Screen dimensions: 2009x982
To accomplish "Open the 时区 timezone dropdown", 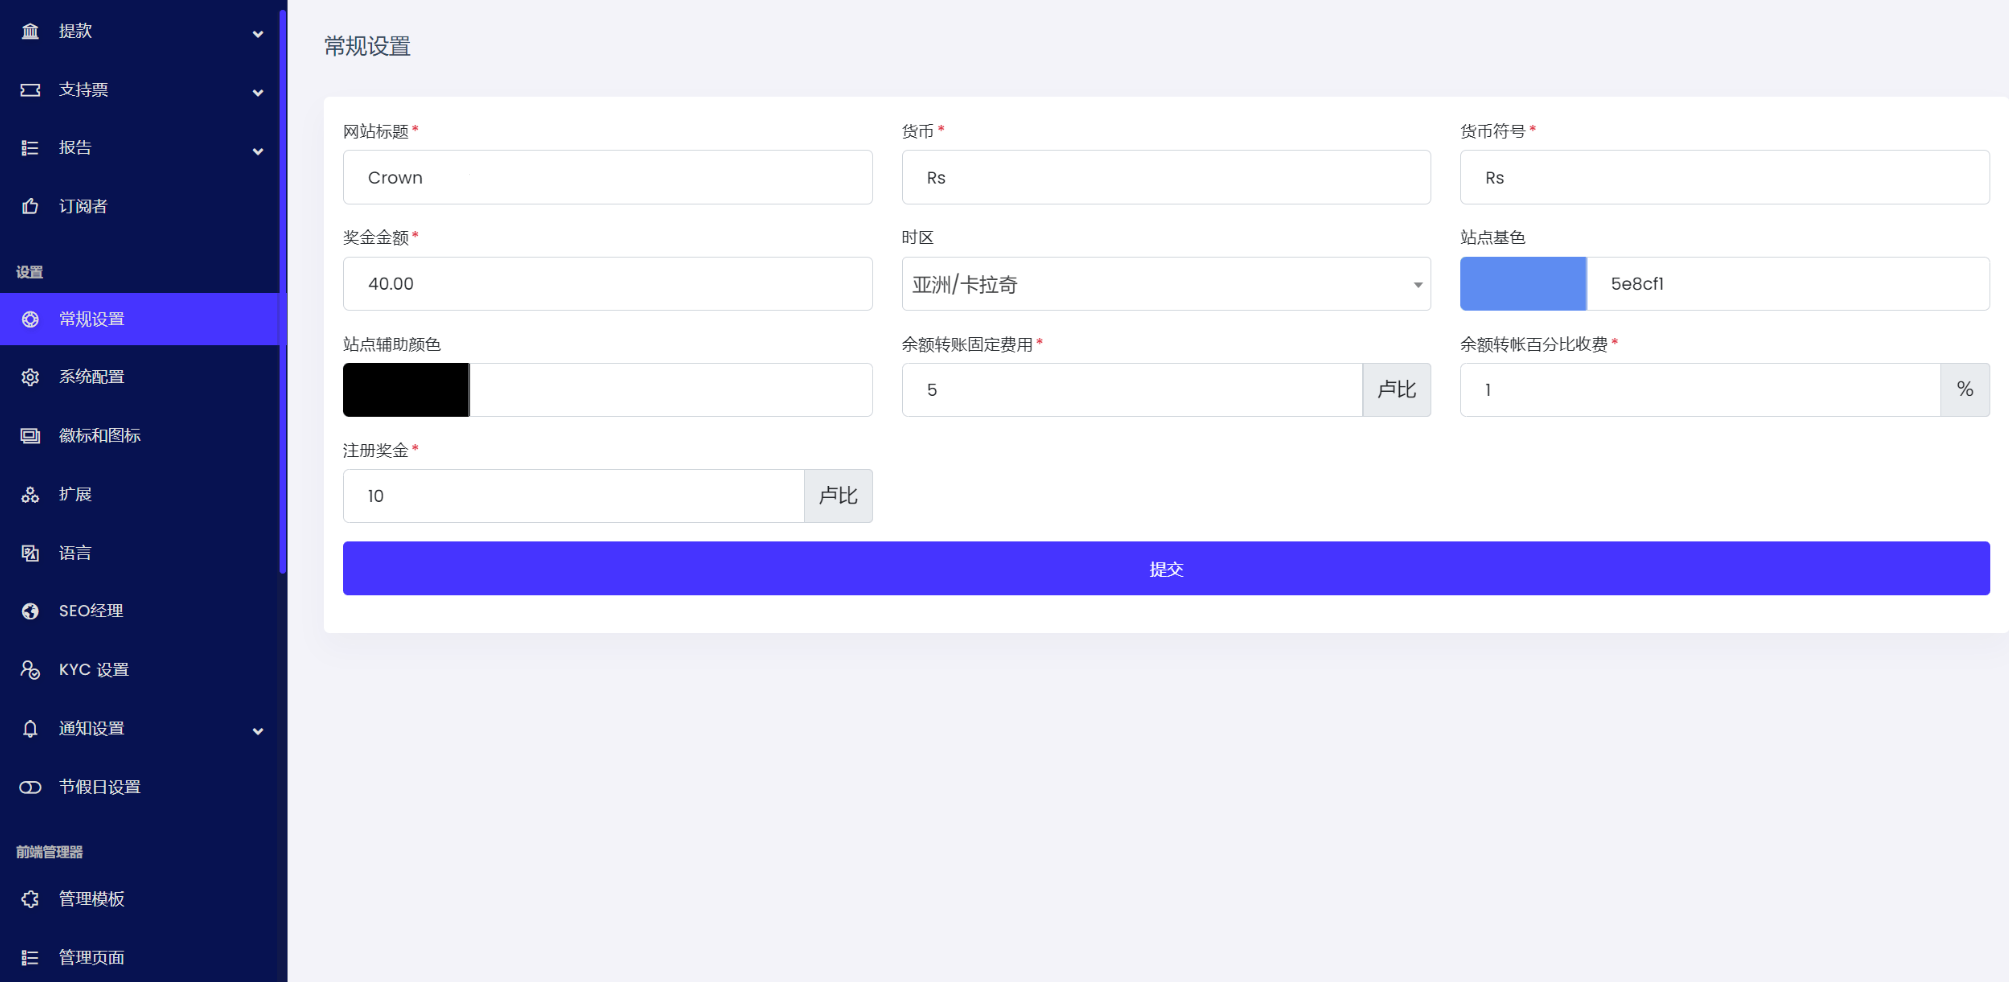I will click(x=1166, y=284).
